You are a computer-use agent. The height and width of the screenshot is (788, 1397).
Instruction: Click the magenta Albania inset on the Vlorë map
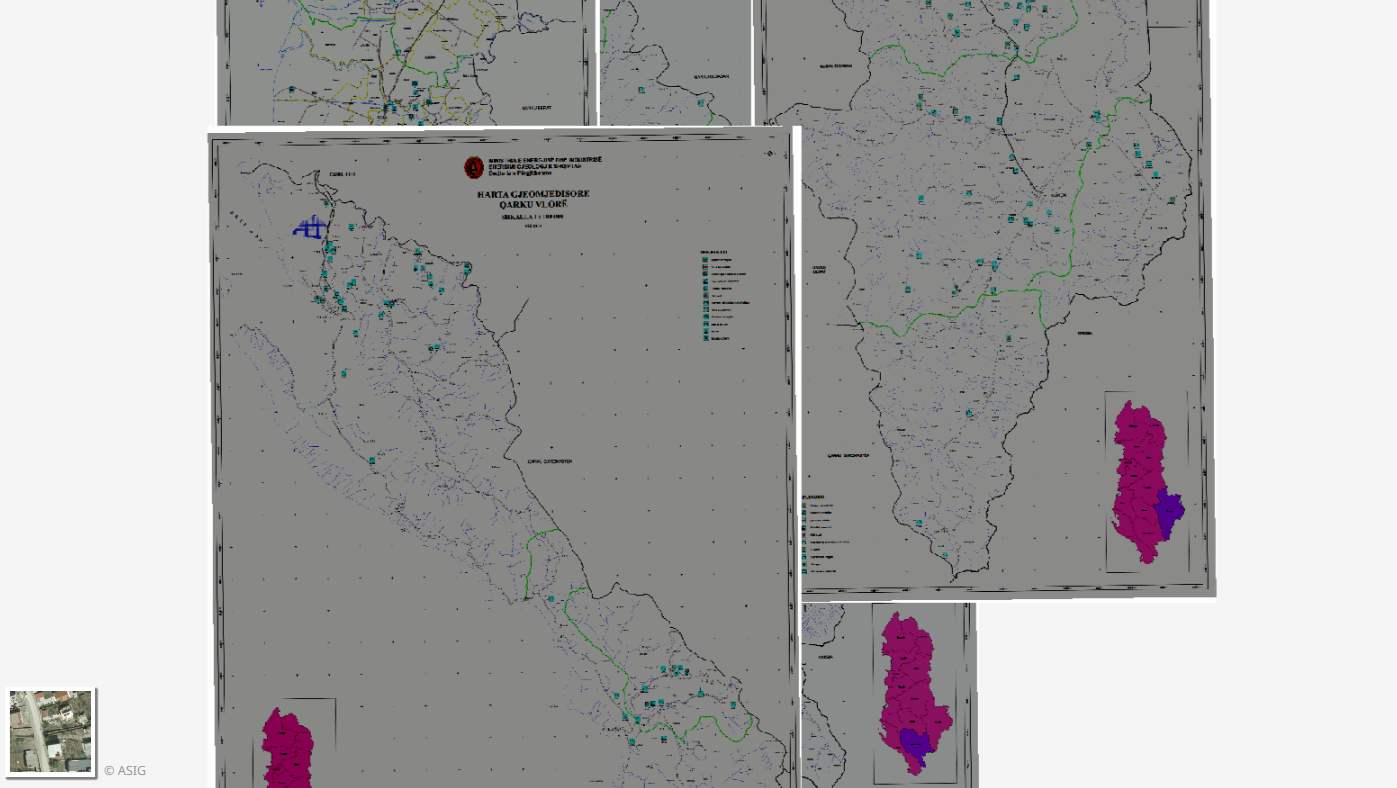pos(288,748)
